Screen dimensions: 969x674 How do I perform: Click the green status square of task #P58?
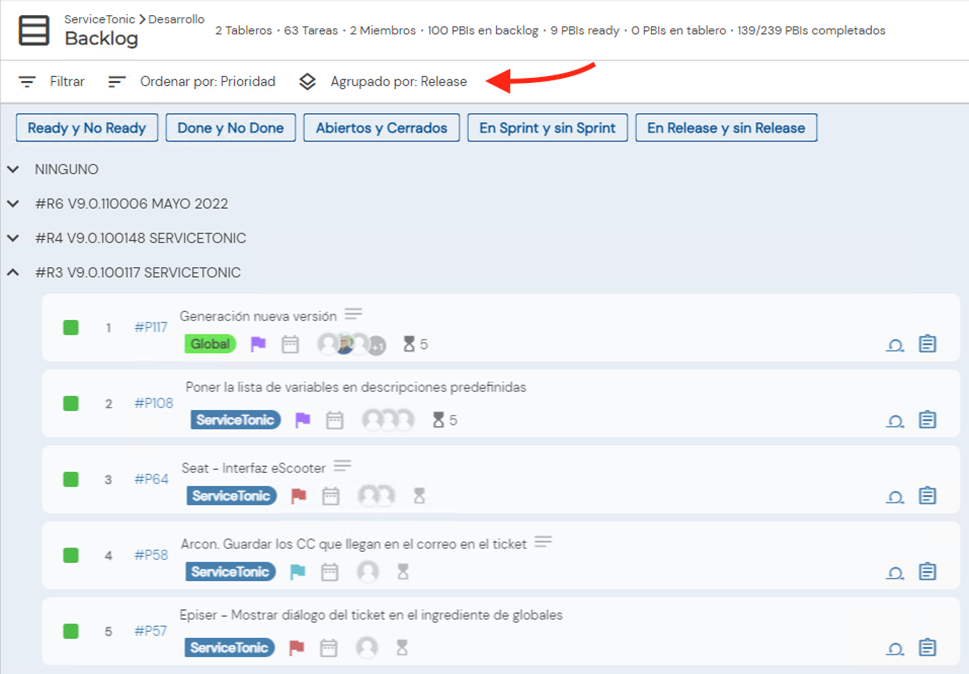[71, 555]
